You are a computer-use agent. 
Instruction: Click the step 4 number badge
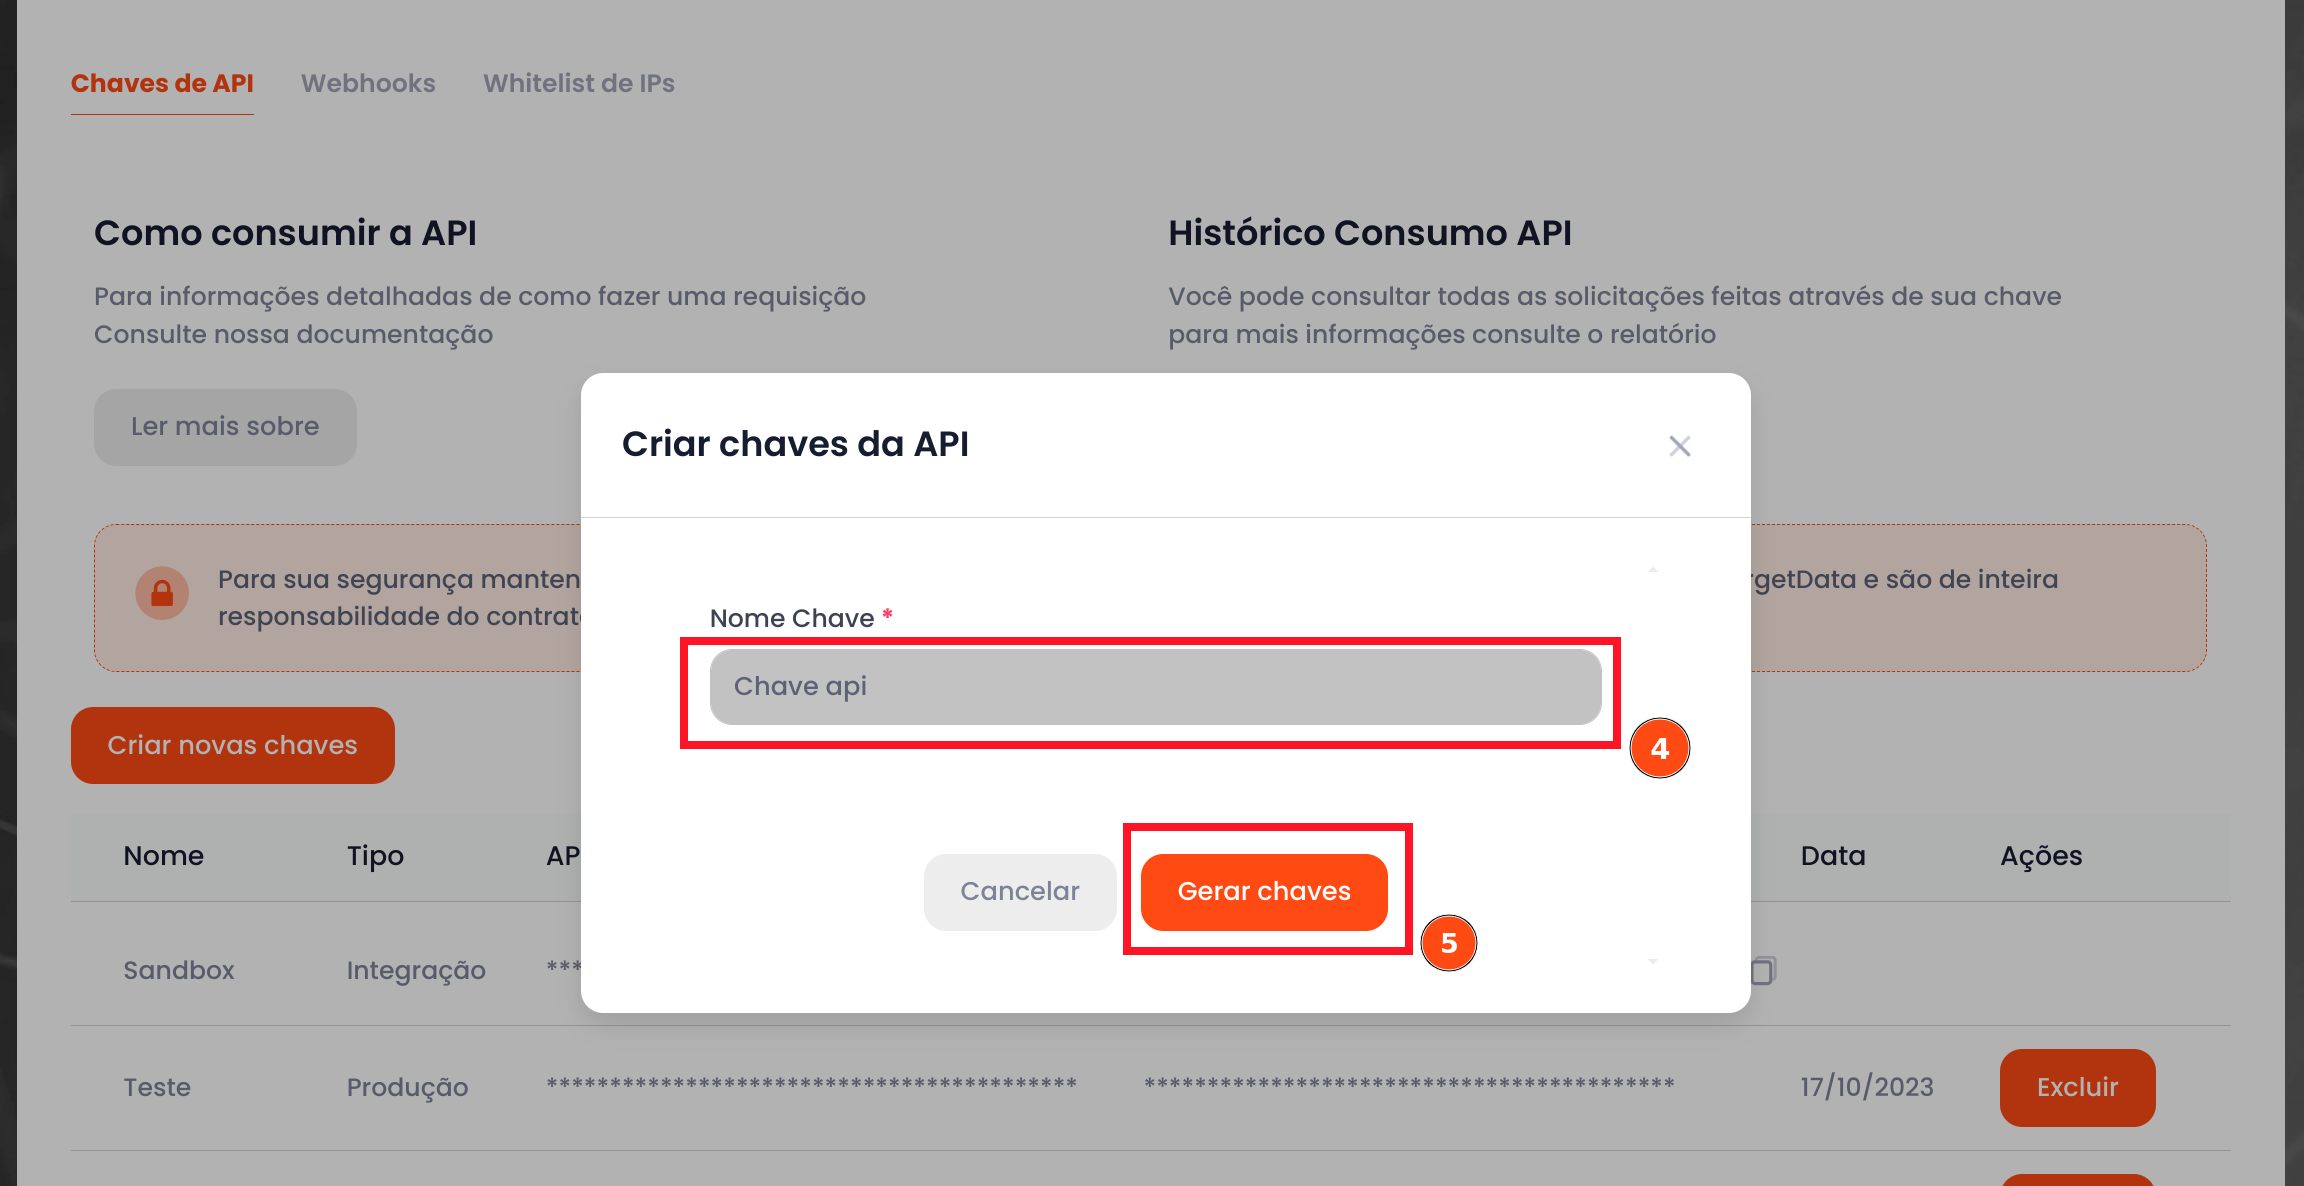click(x=1659, y=748)
